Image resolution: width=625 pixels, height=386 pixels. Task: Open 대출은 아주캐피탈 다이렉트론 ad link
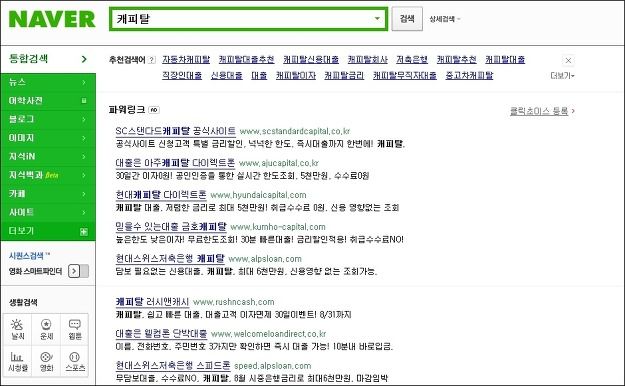[x=175, y=163]
